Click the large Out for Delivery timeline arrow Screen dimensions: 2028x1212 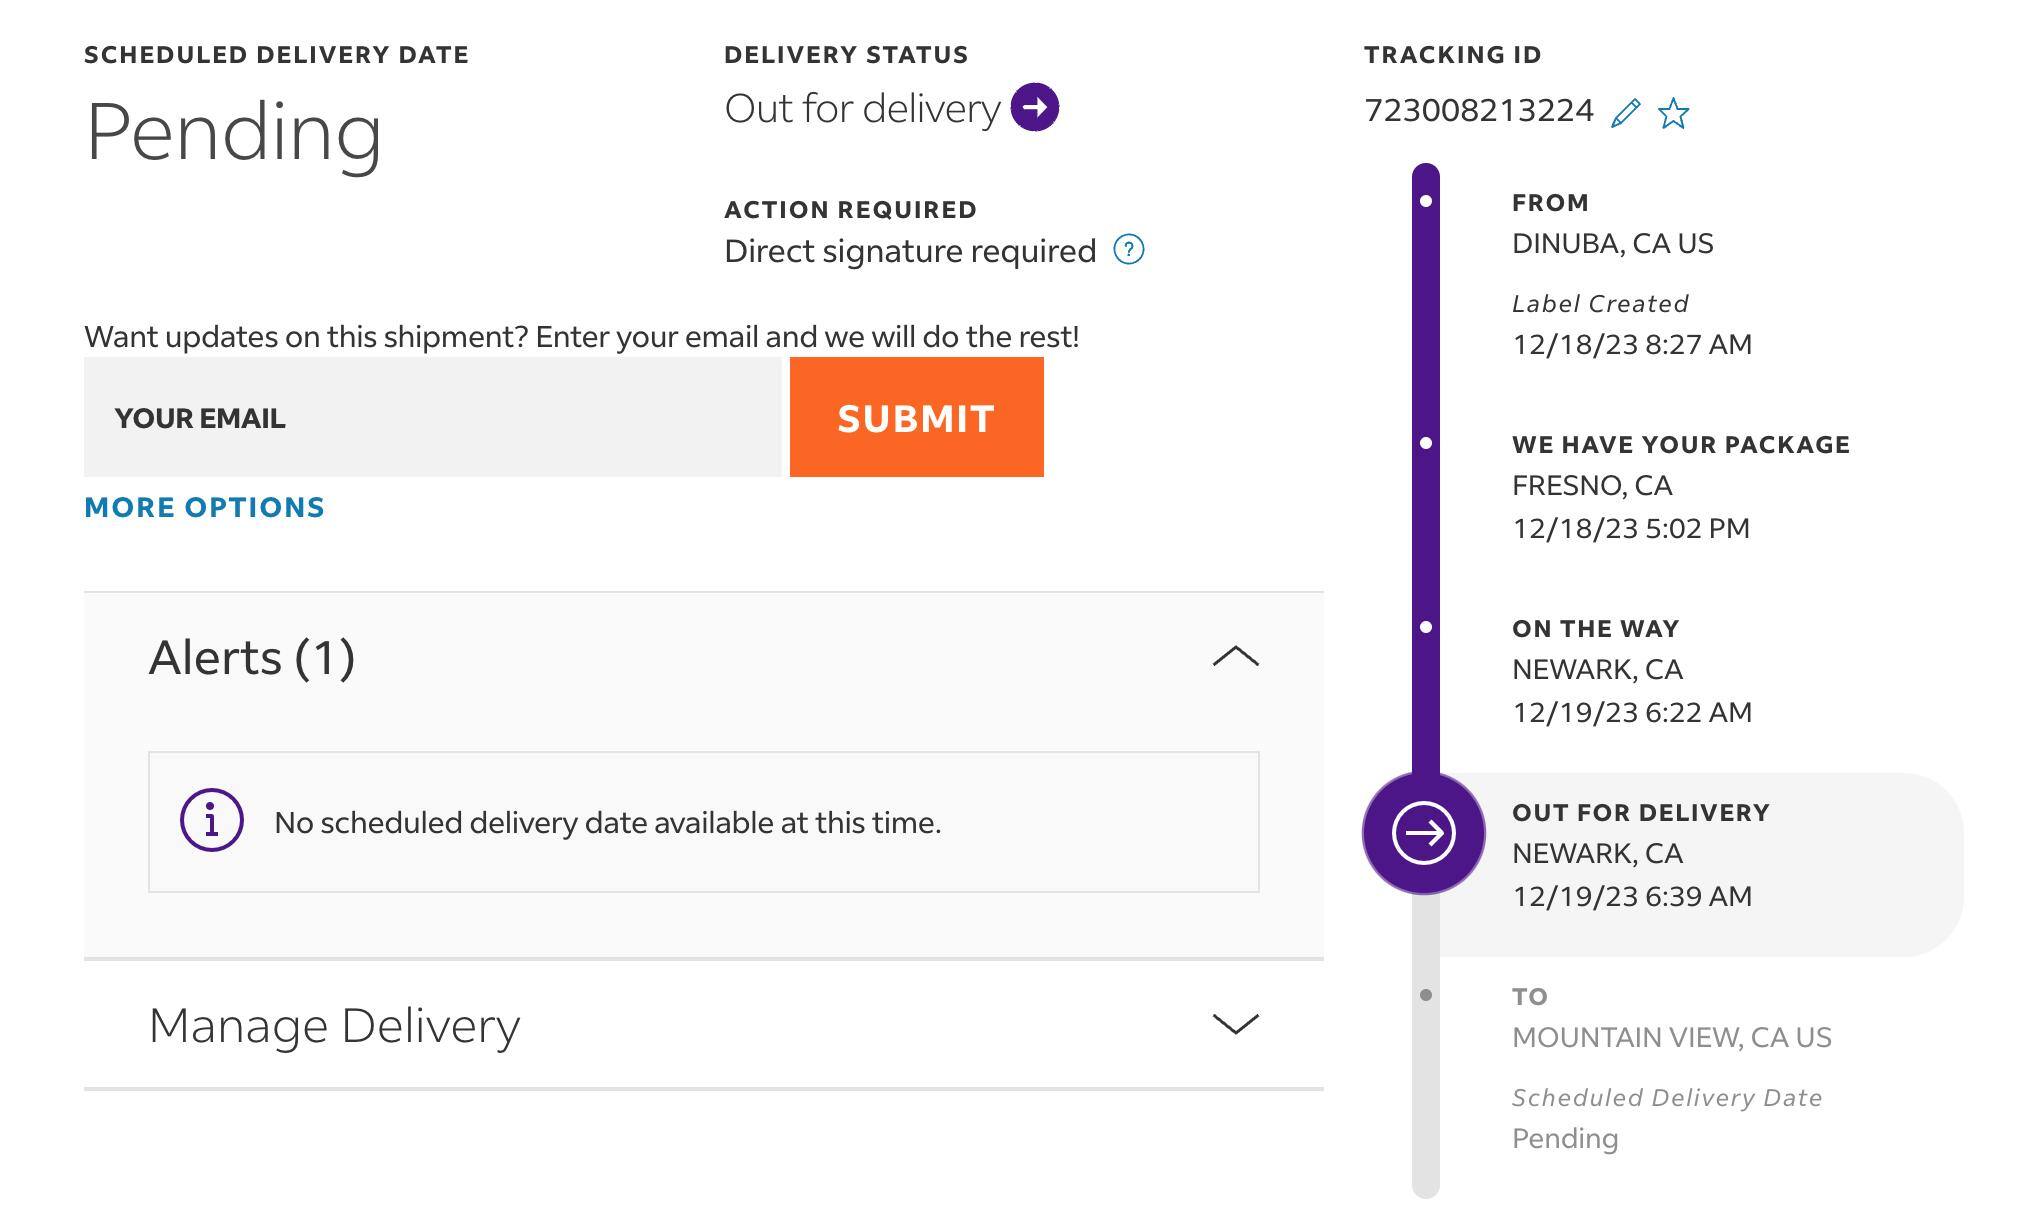pos(1424,833)
